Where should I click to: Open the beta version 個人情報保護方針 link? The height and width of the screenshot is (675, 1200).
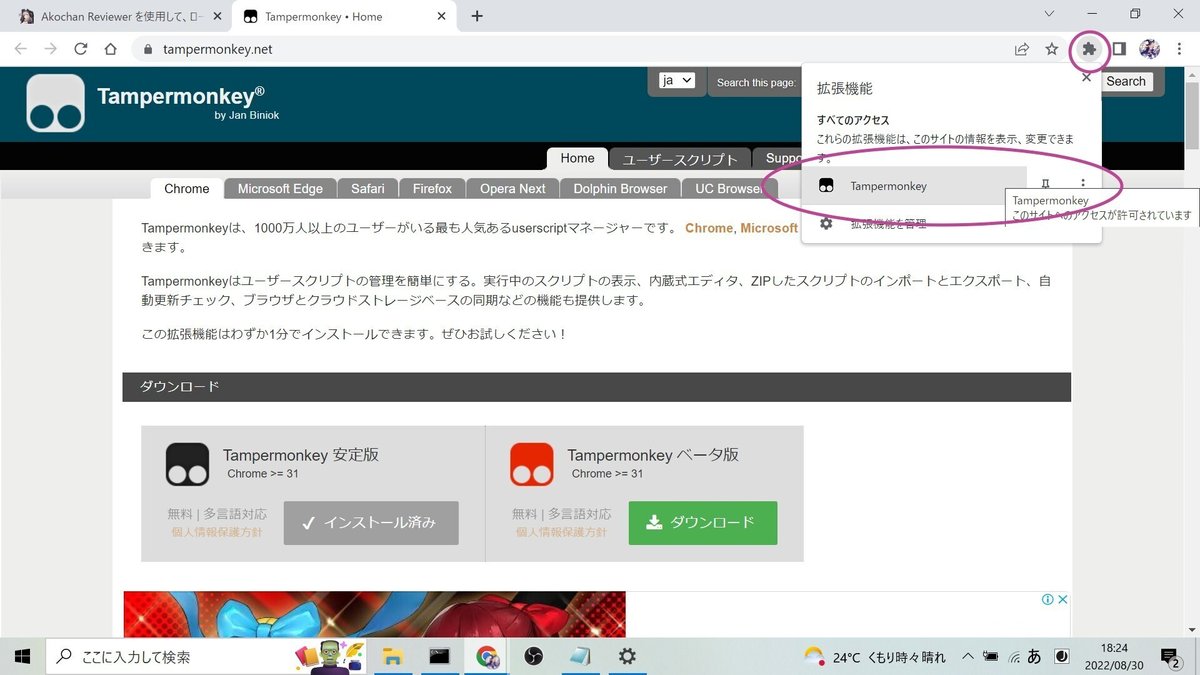[561, 532]
